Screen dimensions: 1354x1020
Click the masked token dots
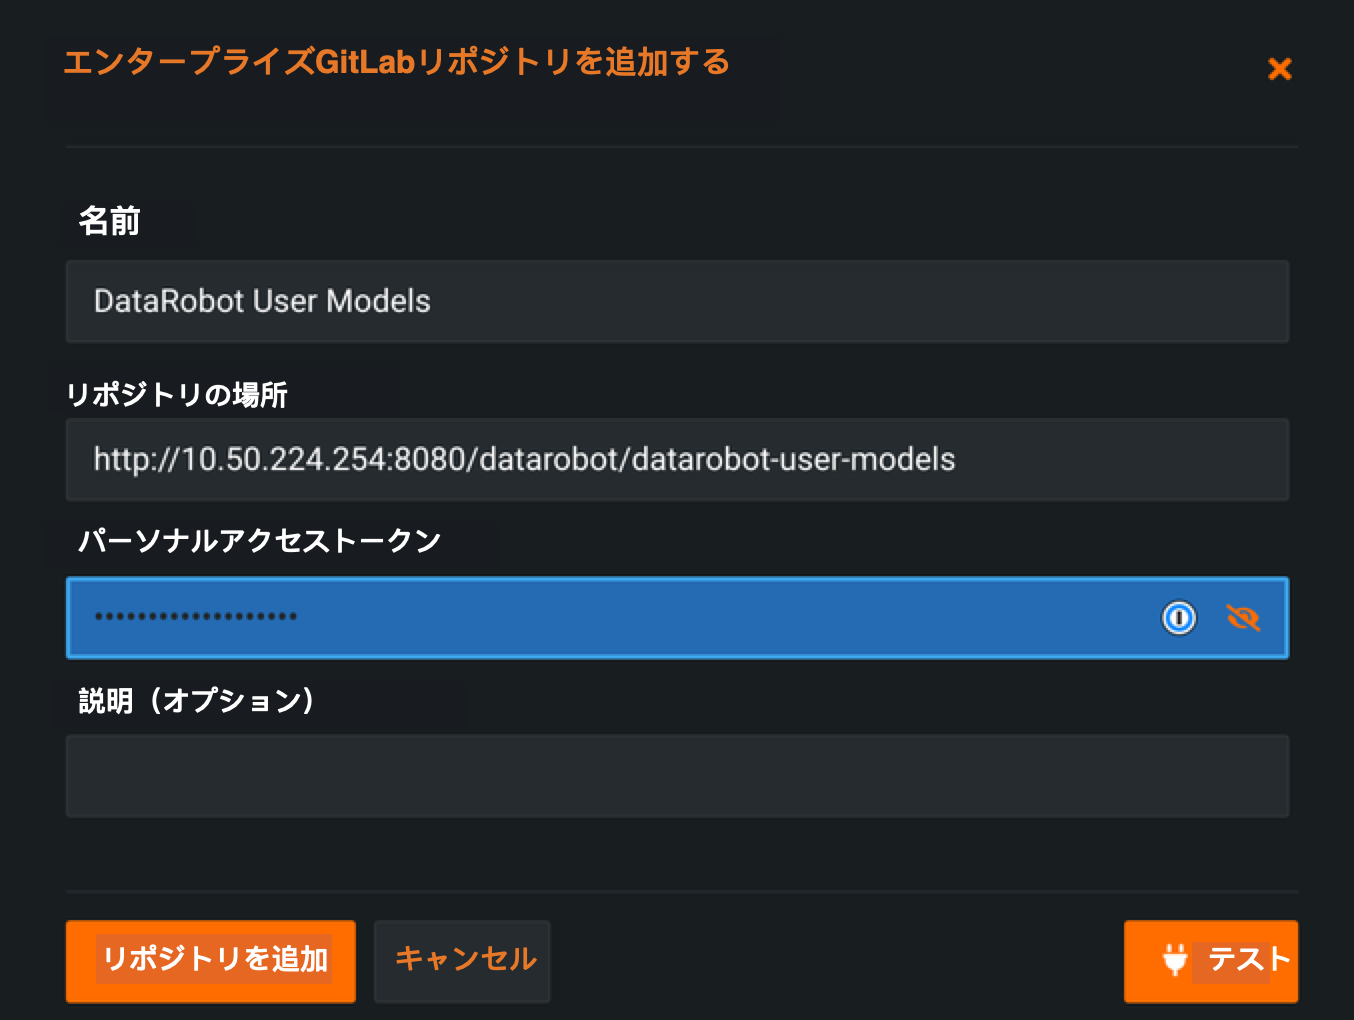tap(196, 617)
